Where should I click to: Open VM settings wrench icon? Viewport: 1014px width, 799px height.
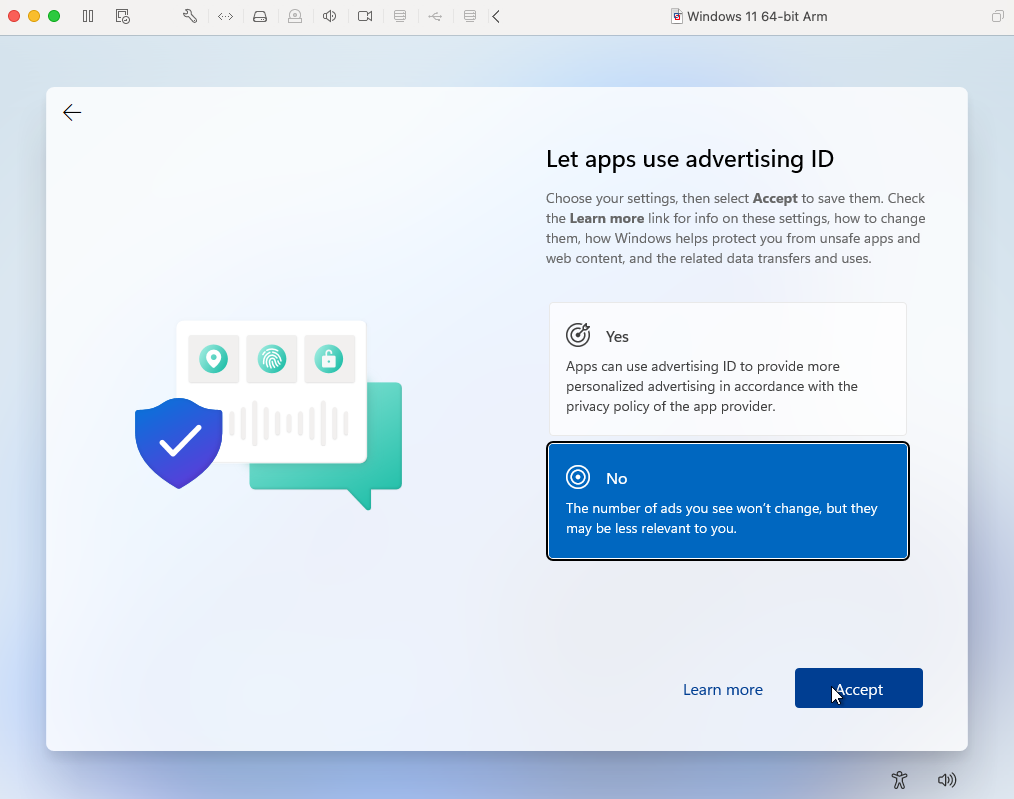(189, 16)
